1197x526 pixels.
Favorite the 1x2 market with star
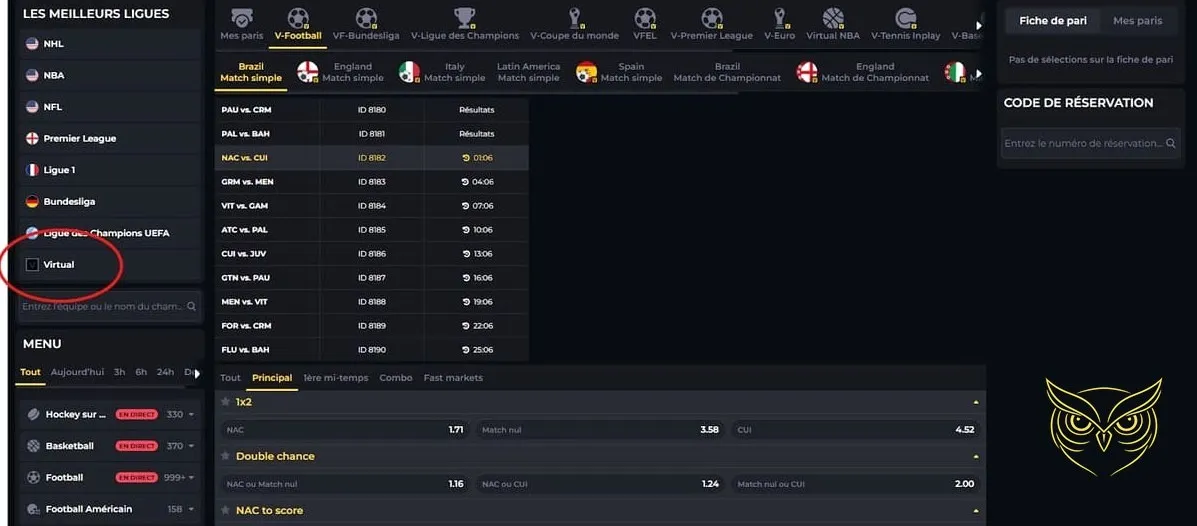click(x=226, y=402)
